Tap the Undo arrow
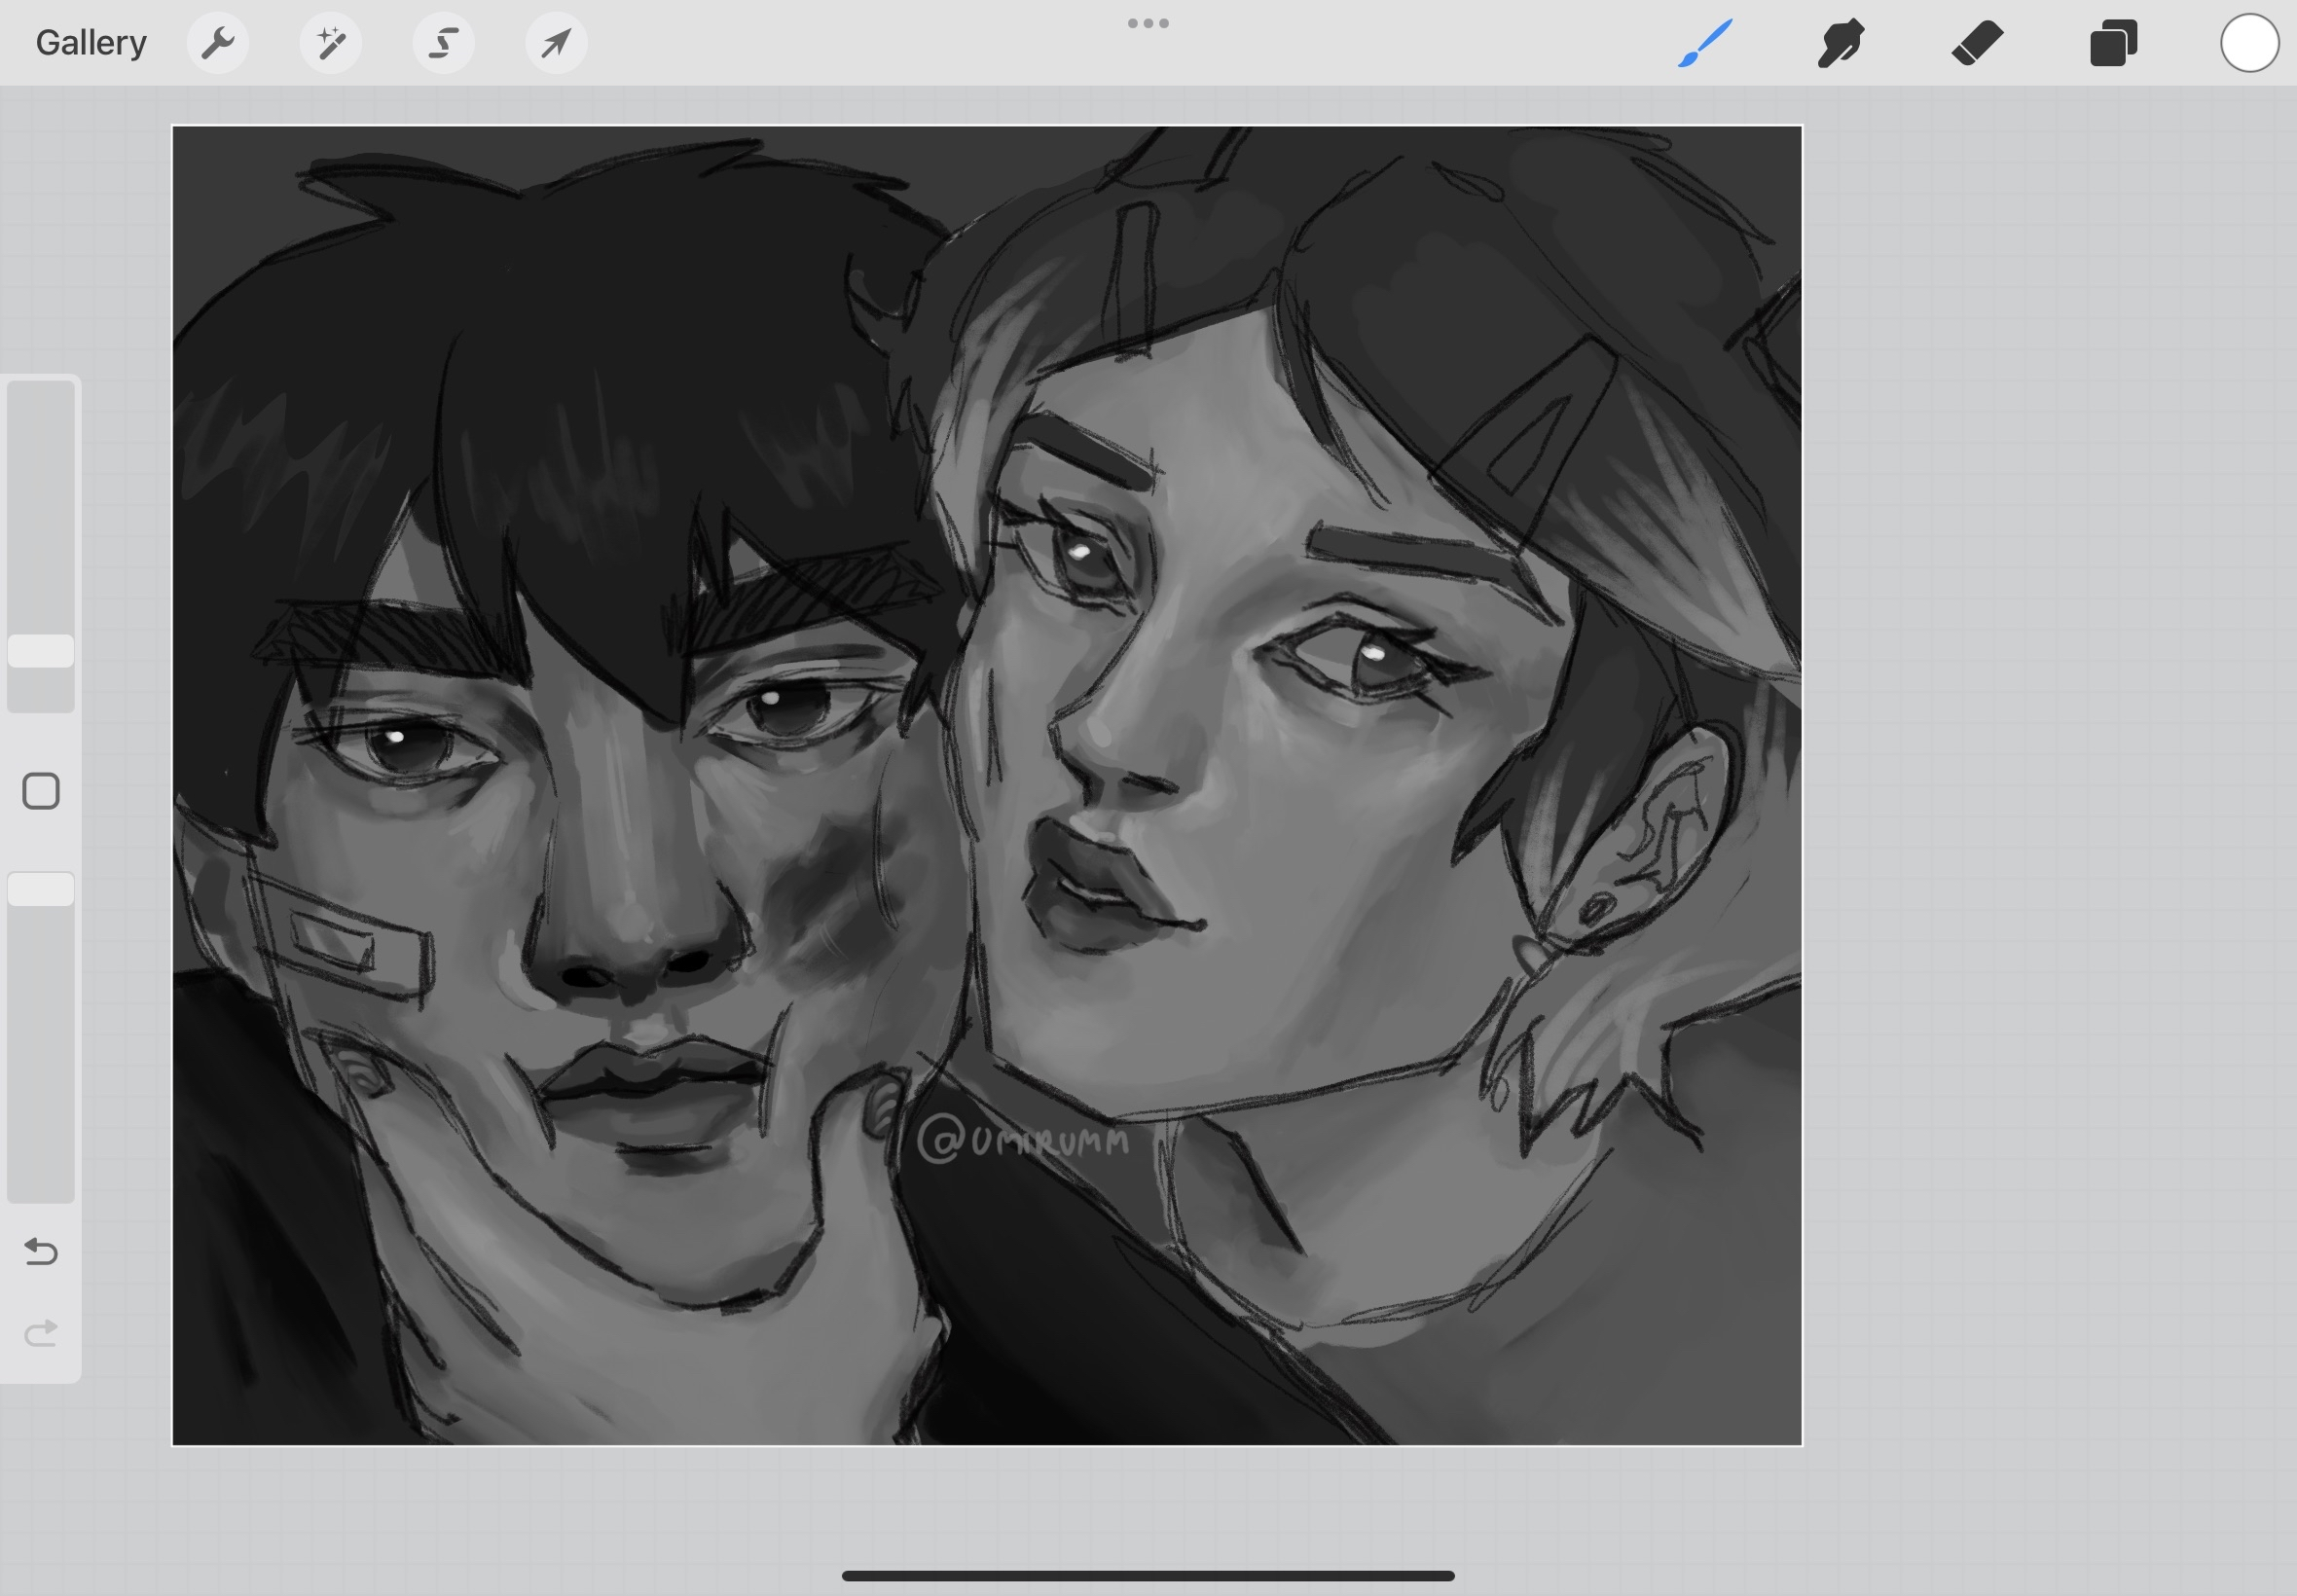Screen dimensions: 2297x1596 coord(41,1251)
